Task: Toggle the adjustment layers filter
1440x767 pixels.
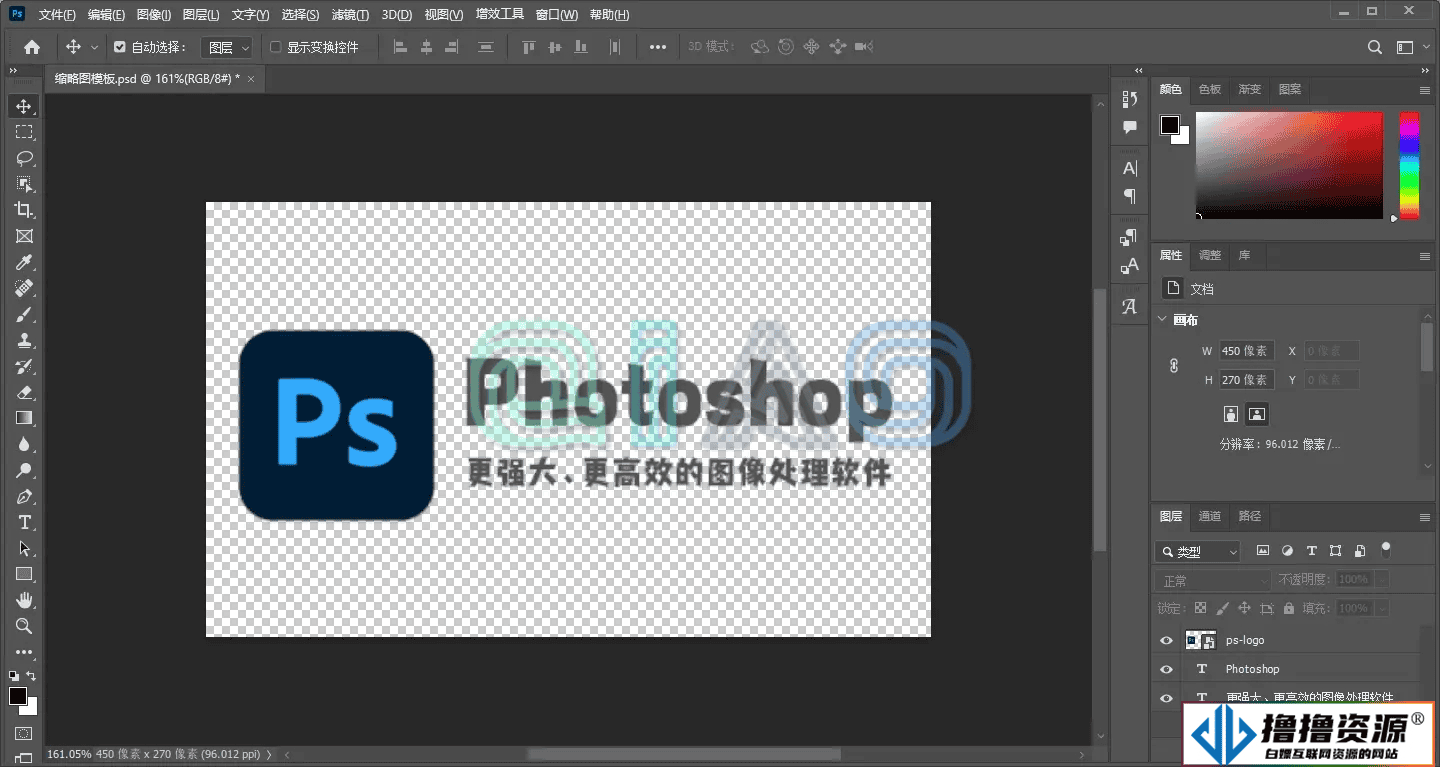Action: click(x=1287, y=551)
